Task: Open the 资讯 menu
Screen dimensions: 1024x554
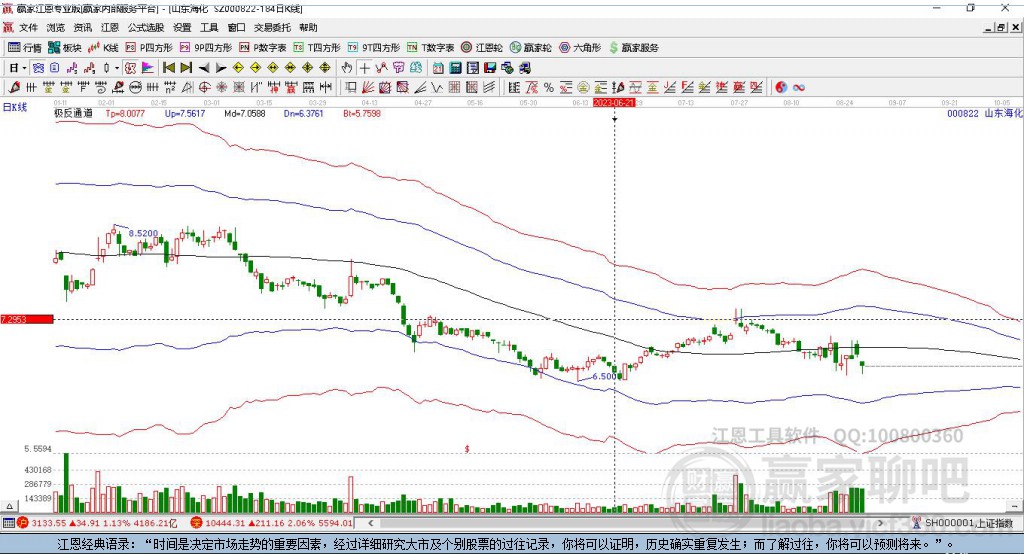Action: tap(83, 27)
